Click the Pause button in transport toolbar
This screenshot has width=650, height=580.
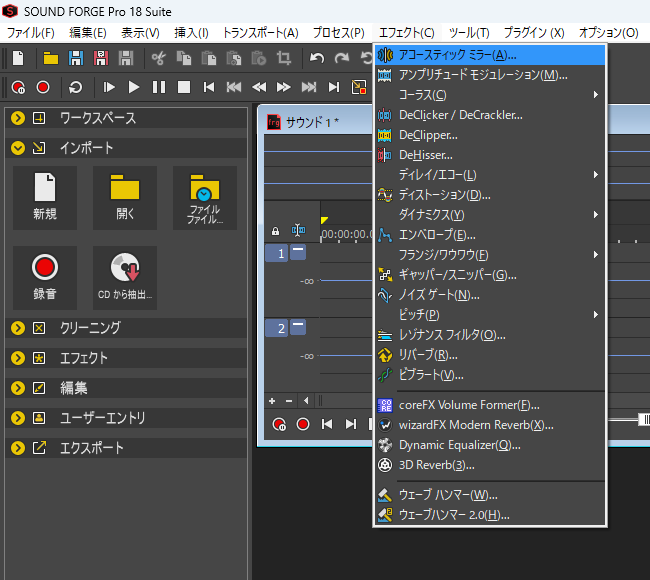pyautogui.click(x=159, y=87)
